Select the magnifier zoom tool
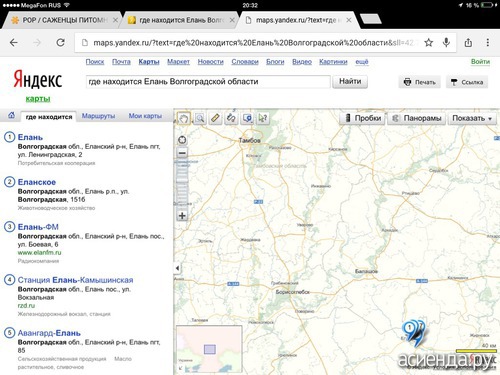 coord(200,118)
